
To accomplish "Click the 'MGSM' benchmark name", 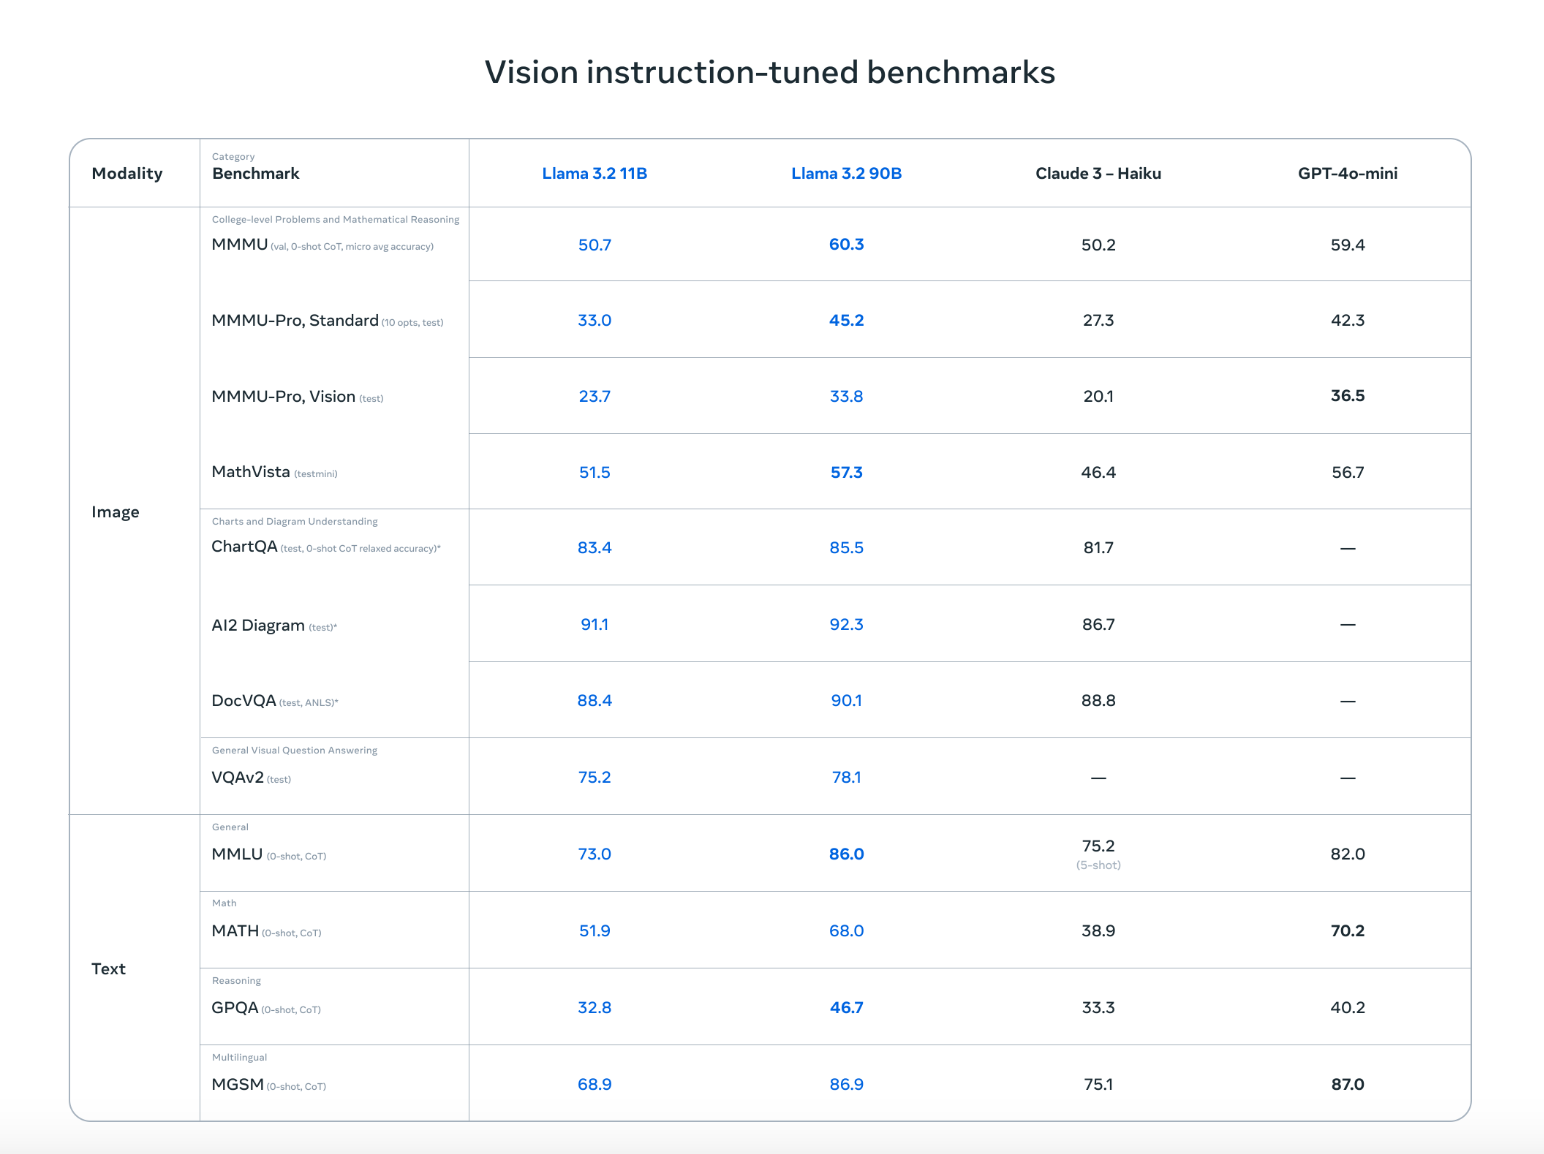I will point(238,1084).
